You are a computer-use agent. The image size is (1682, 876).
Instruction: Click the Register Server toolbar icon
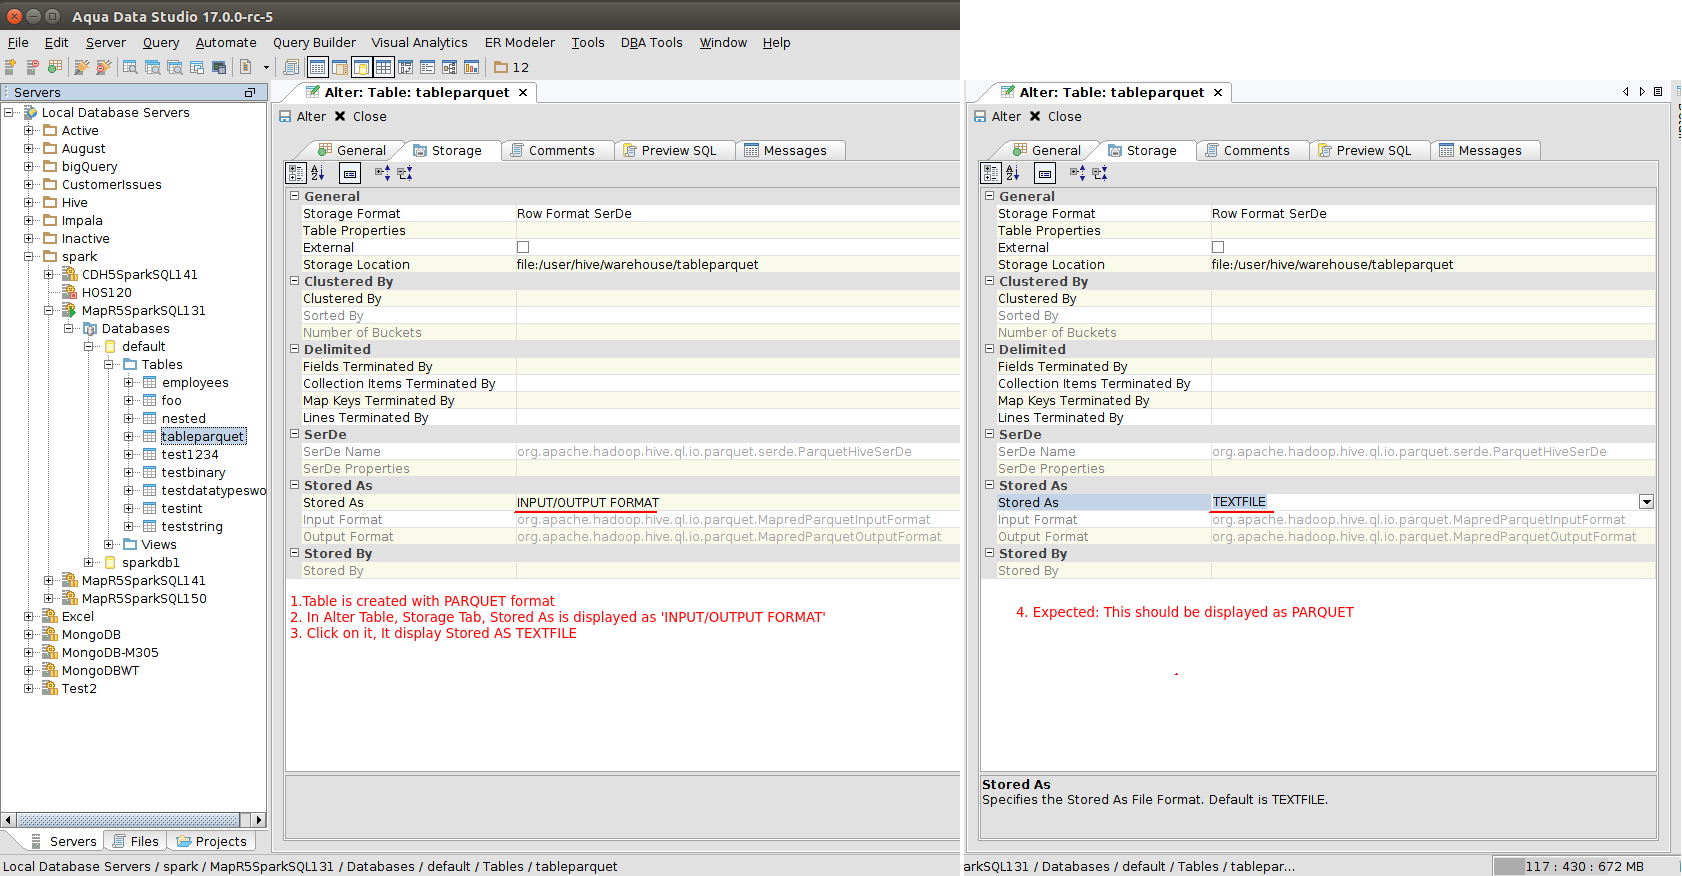11,67
